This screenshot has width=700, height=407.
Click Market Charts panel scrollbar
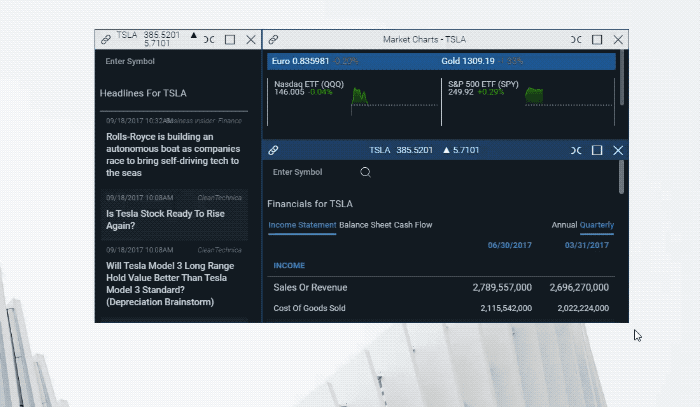click(622, 78)
